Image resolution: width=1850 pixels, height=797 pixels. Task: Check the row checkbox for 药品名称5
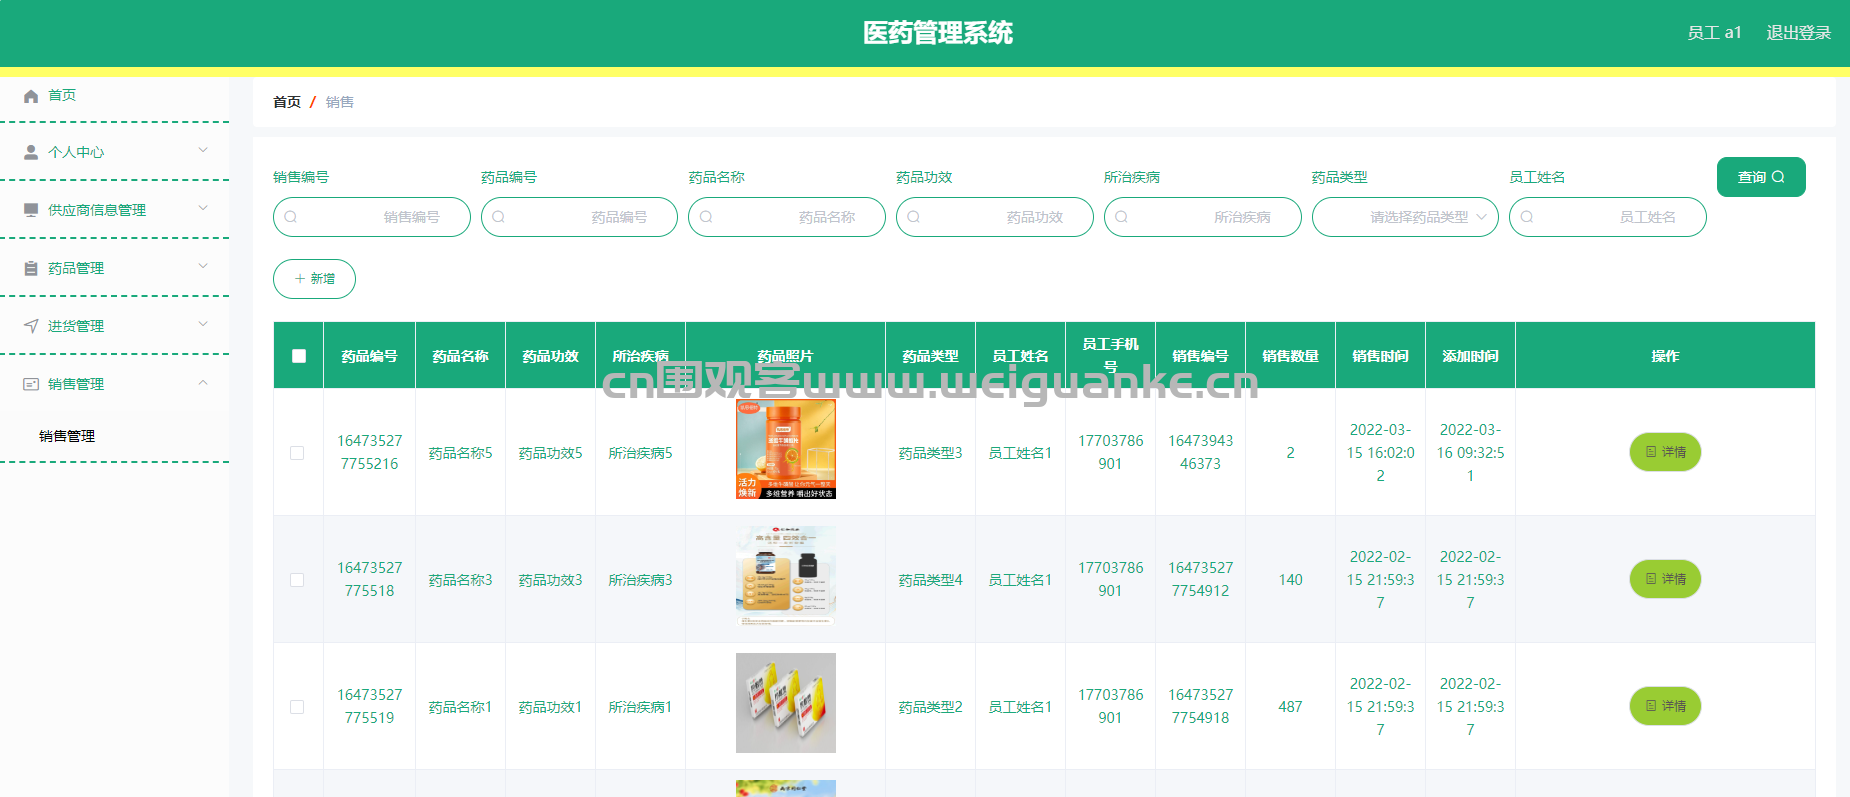[297, 453]
